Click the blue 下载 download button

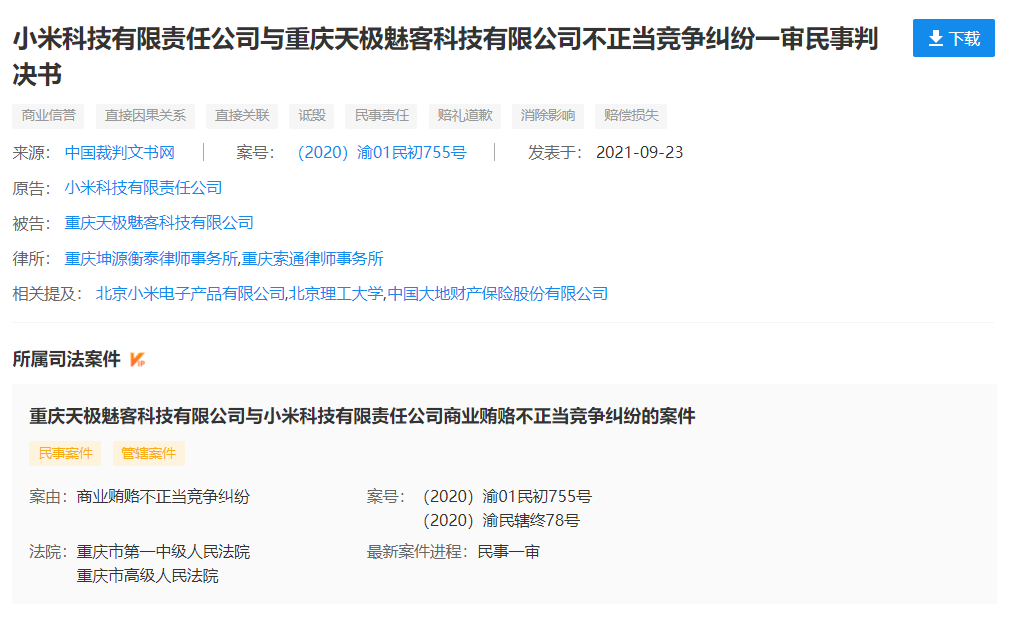pyautogui.click(x=953, y=38)
